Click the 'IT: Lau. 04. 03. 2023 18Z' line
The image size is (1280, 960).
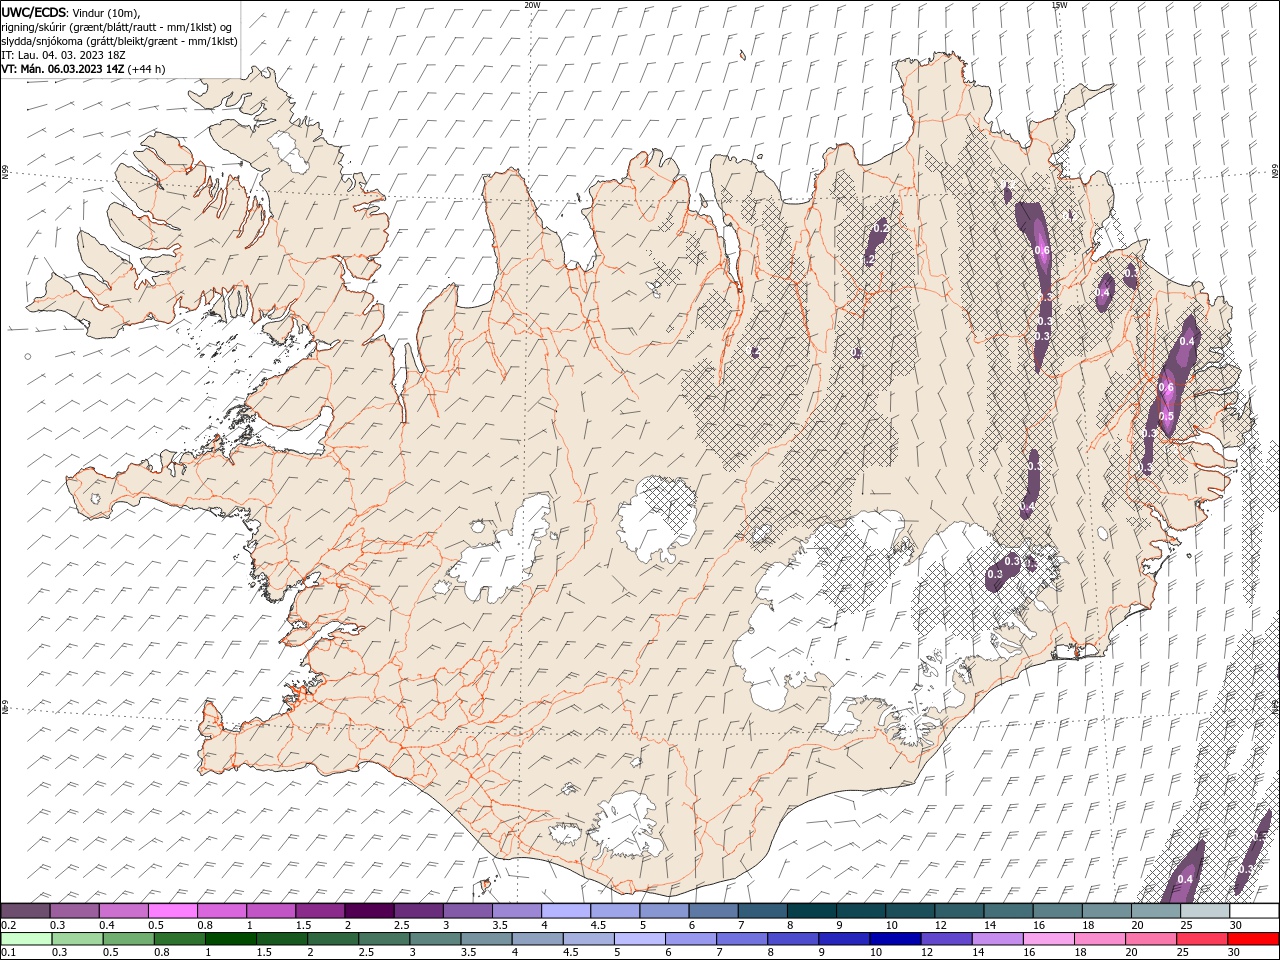[63, 55]
